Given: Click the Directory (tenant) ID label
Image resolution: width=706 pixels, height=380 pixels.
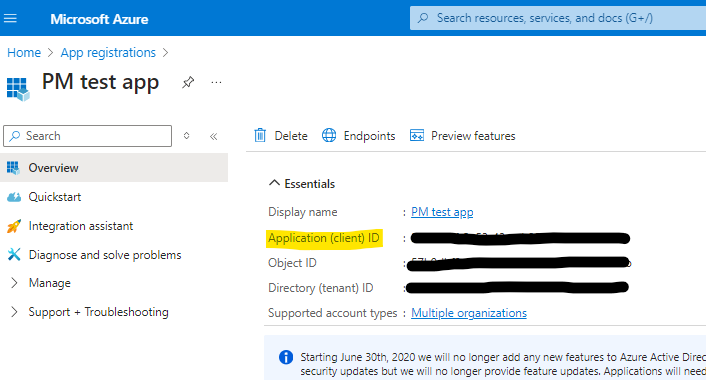Looking at the screenshot, I should point(321,288).
